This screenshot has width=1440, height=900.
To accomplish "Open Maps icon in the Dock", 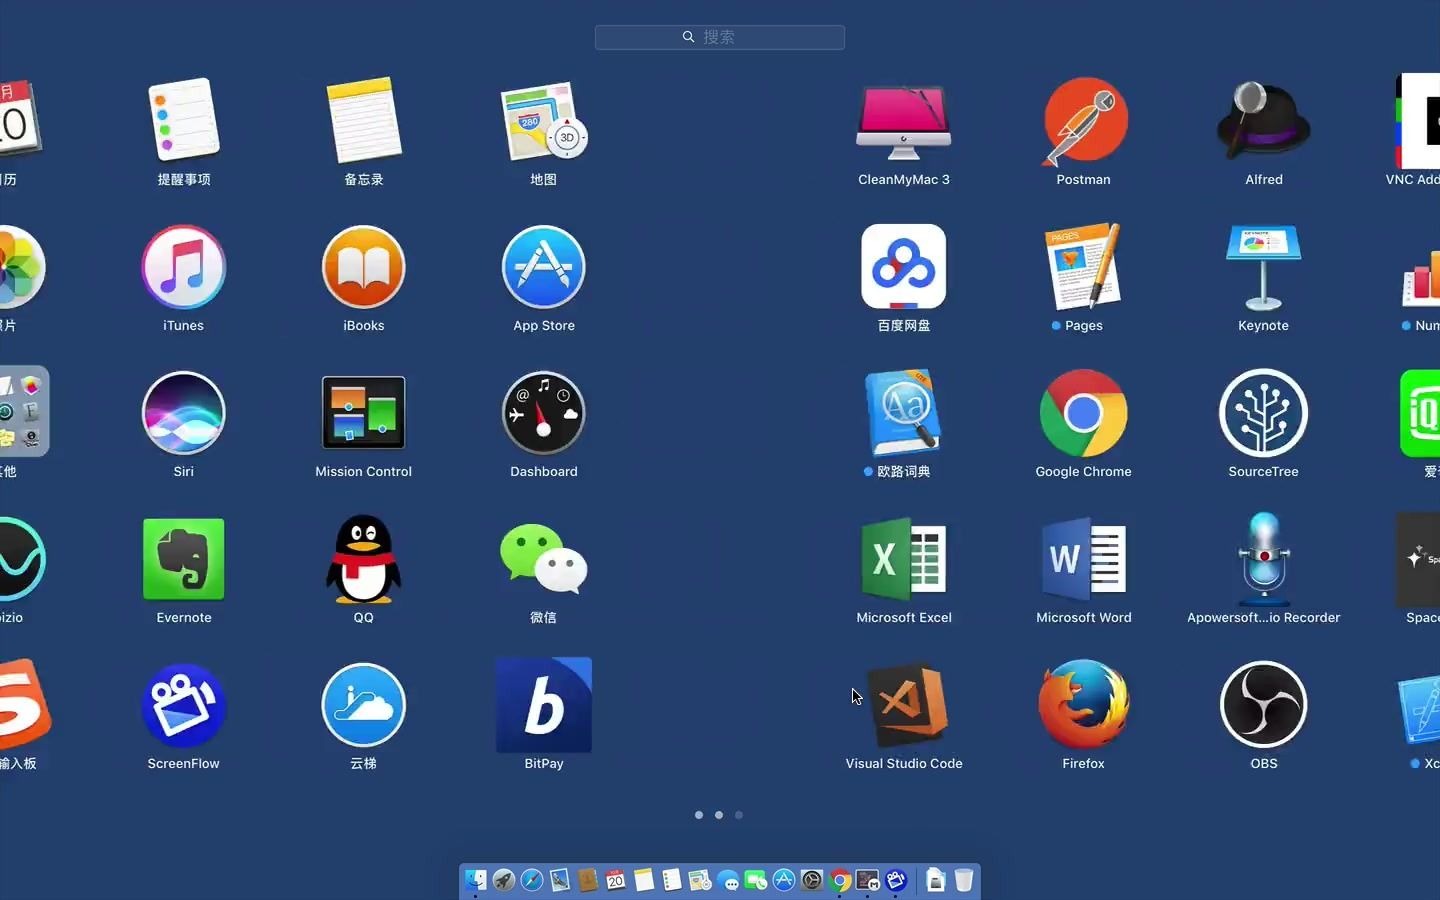I will point(700,879).
